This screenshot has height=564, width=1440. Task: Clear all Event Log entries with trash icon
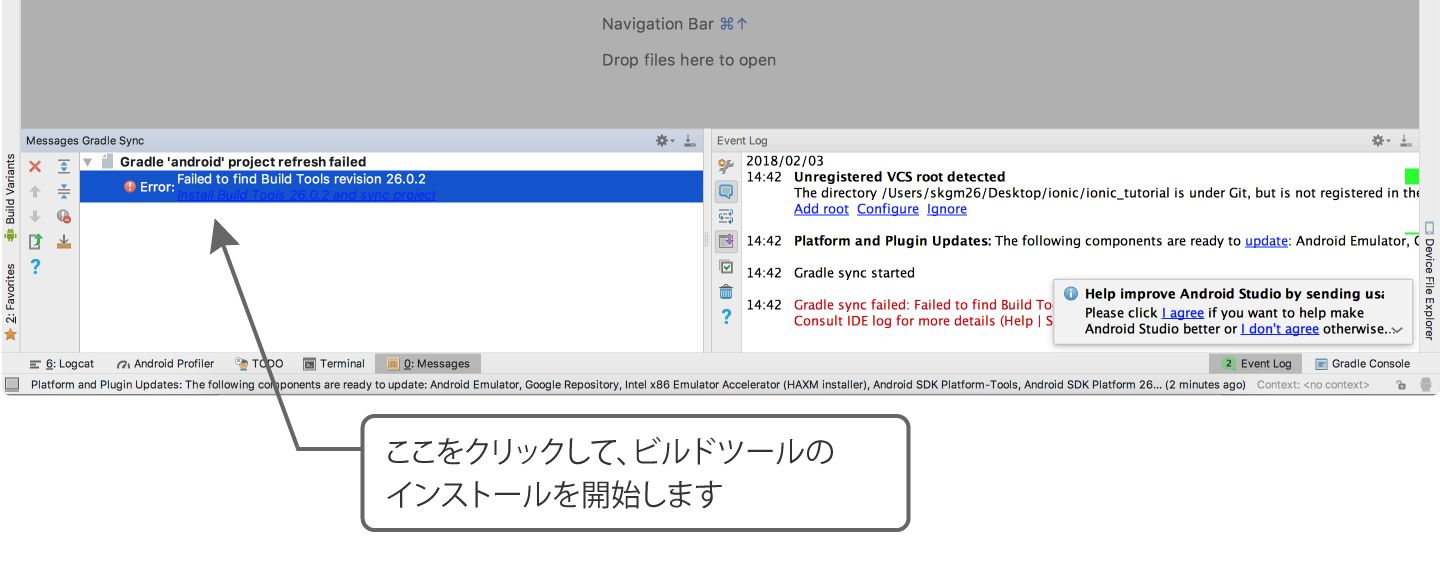pos(726,292)
